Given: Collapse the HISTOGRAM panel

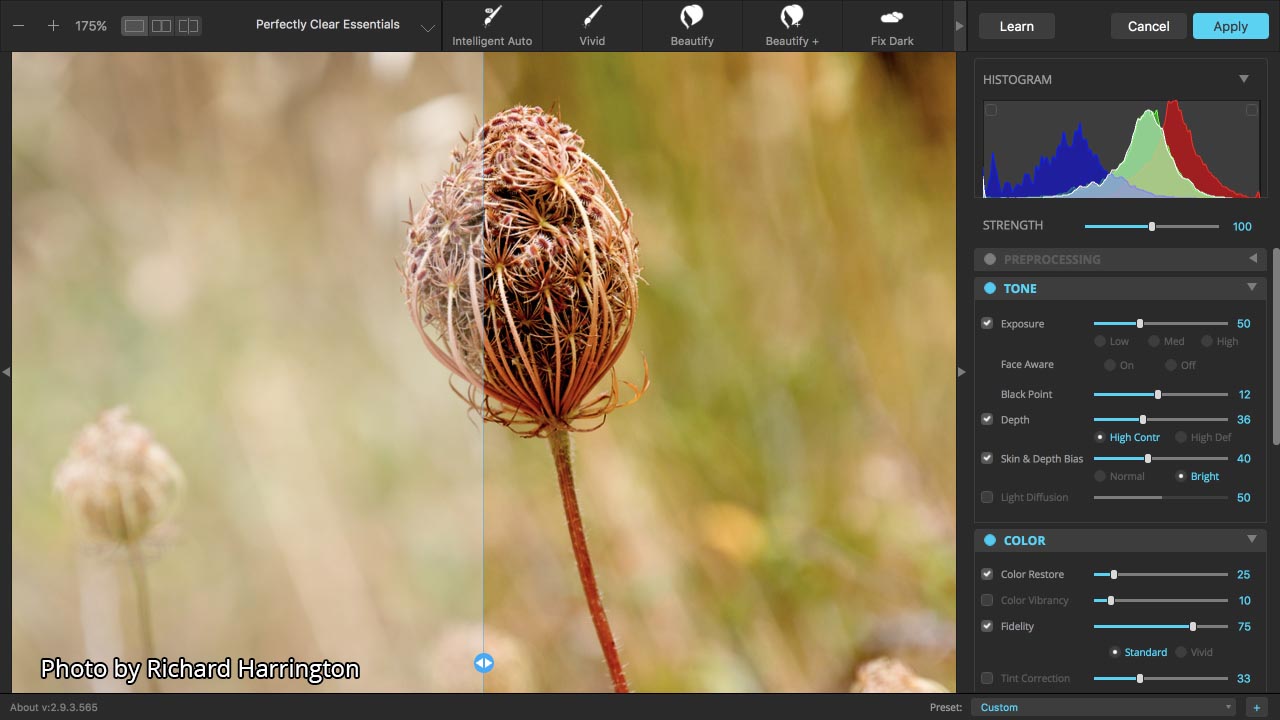Looking at the screenshot, I should (1244, 79).
